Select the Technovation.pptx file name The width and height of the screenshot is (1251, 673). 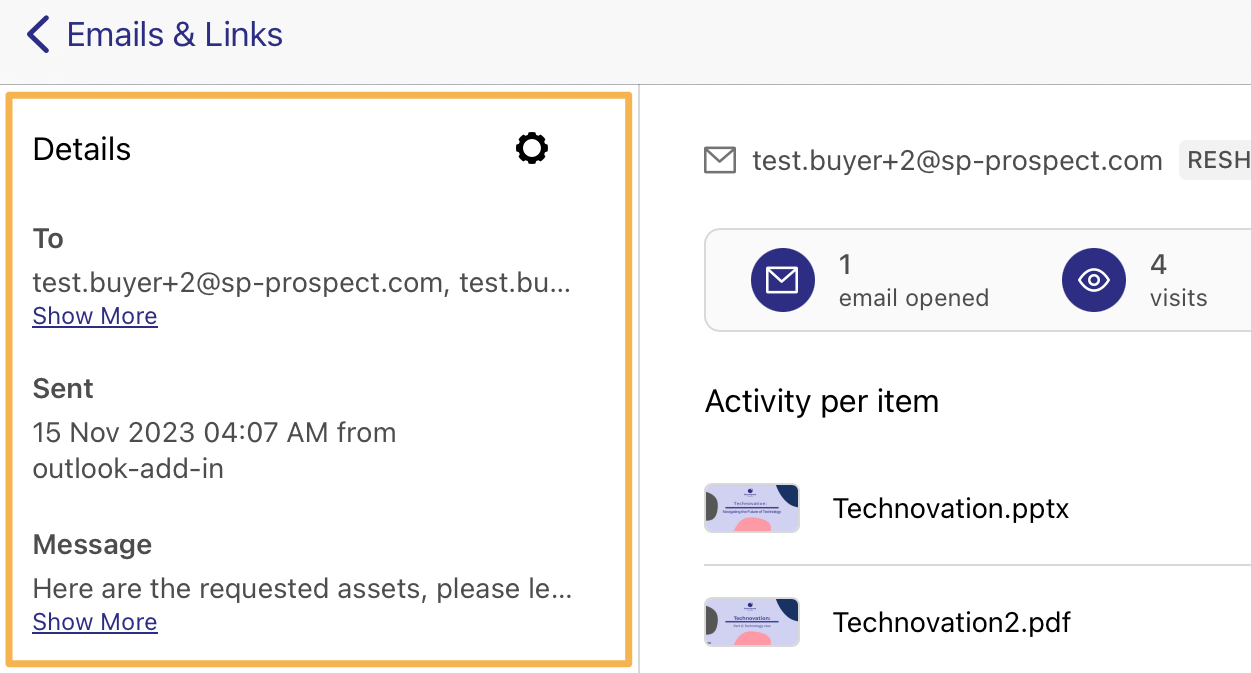click(951, 508)
